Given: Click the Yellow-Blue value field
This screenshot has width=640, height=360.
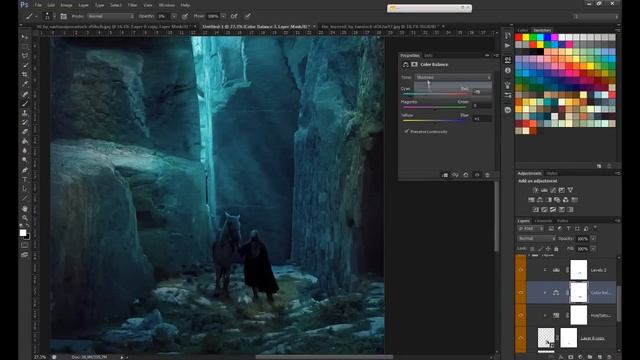Looking at the screenshot, I should [482, 118].
